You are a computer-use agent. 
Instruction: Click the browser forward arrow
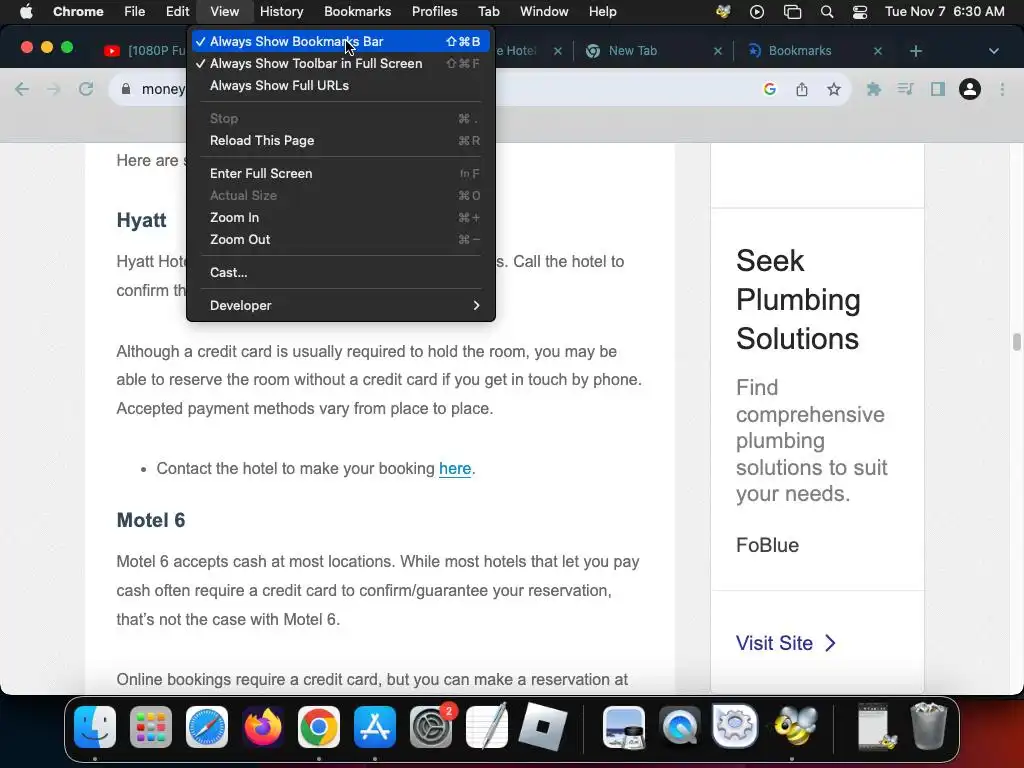click(54, 89)
